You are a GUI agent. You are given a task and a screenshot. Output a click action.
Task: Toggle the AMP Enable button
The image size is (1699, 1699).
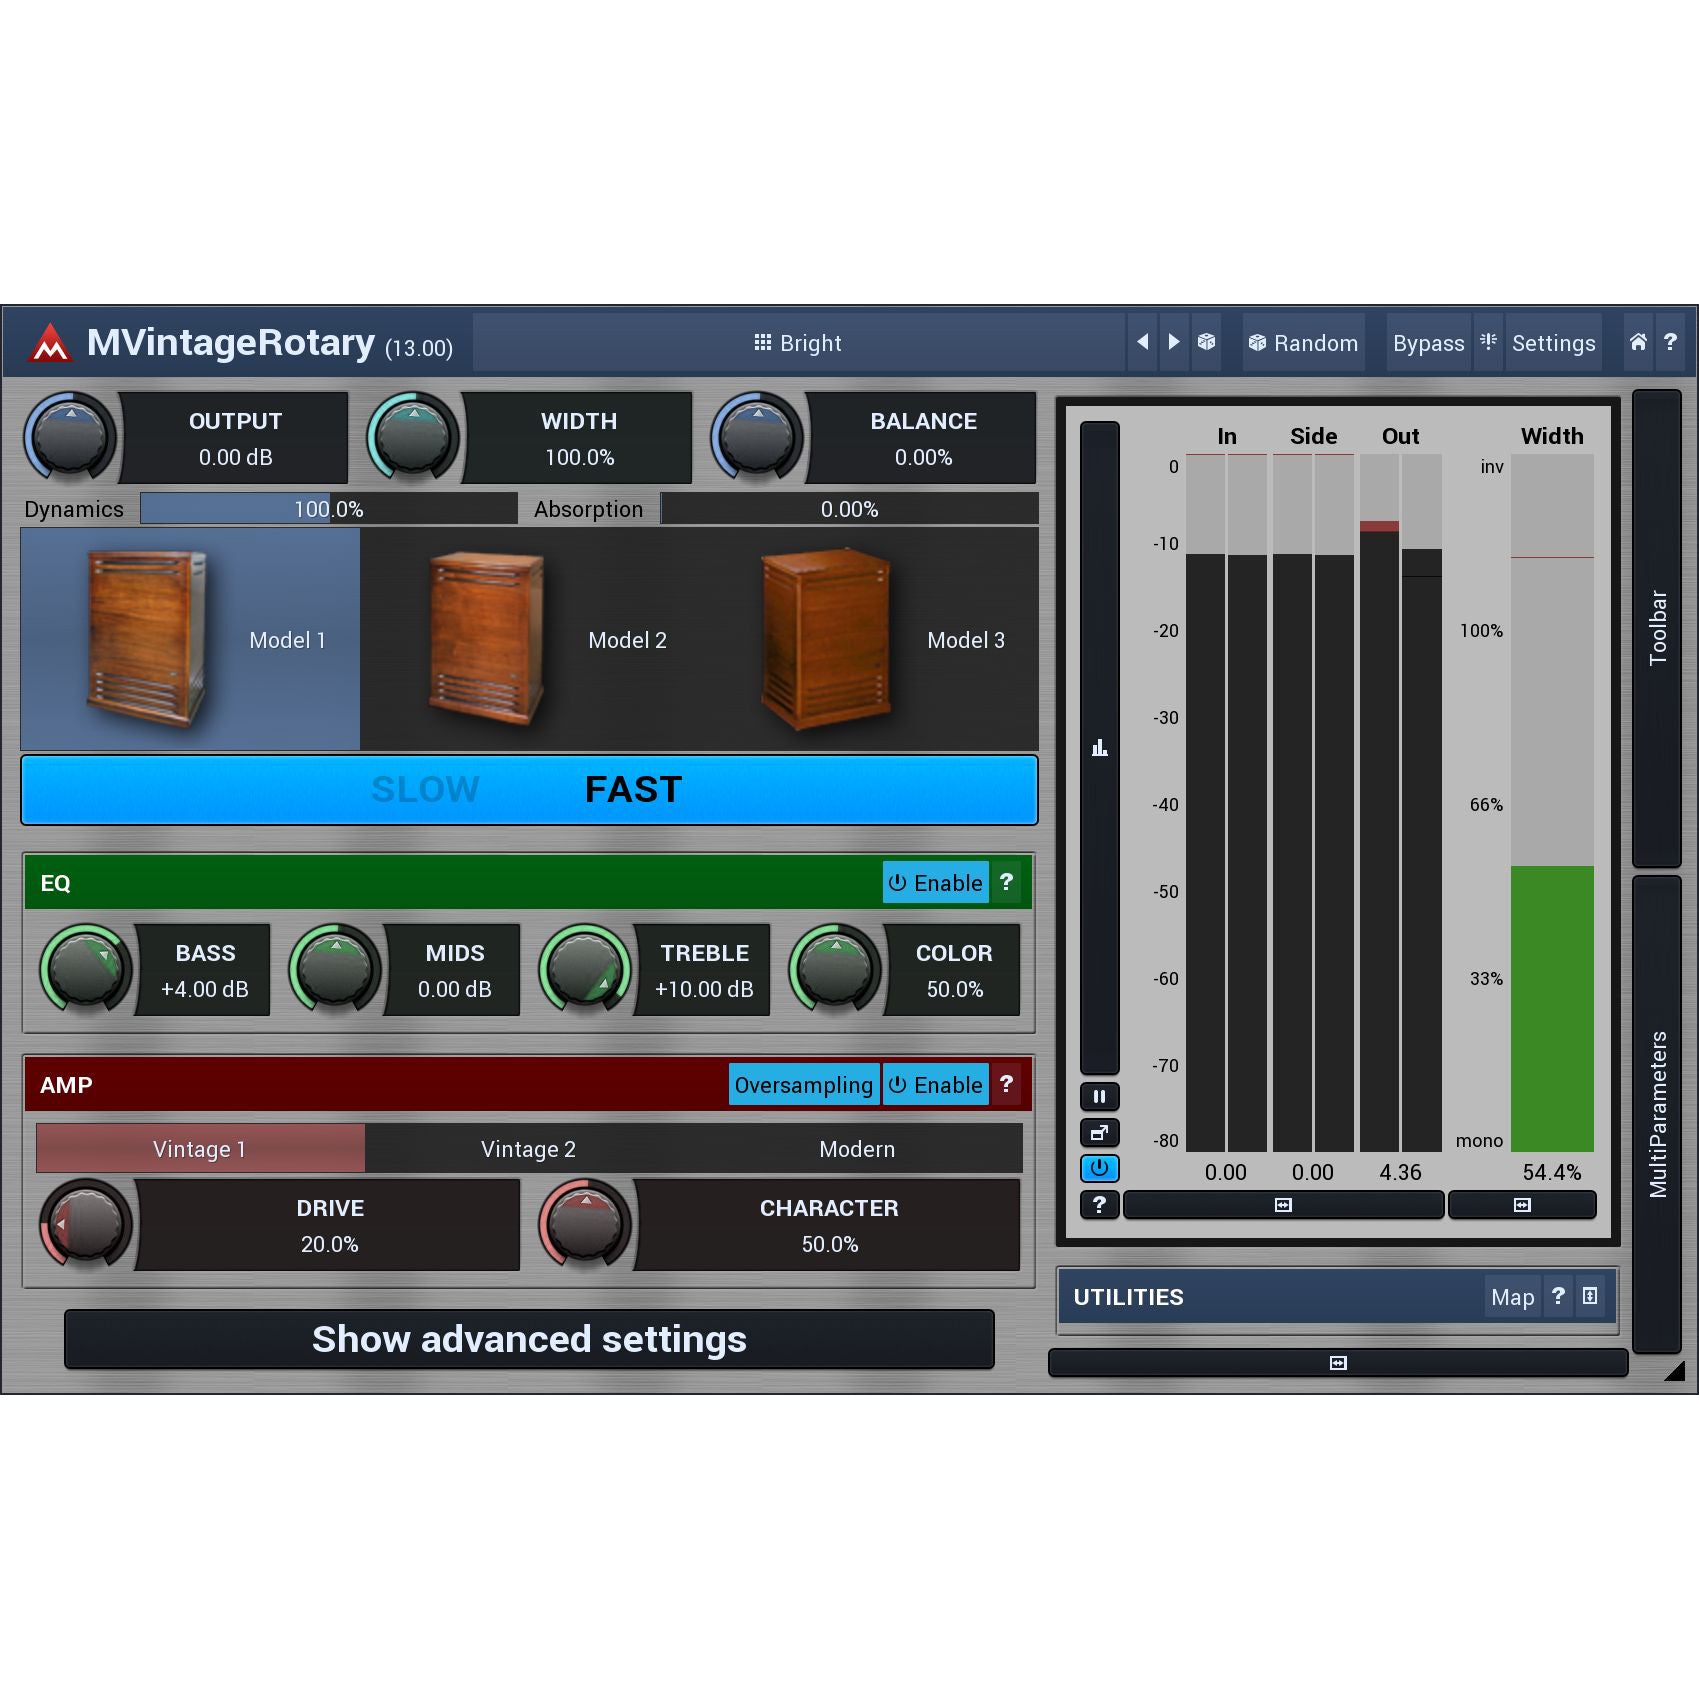936,1085
